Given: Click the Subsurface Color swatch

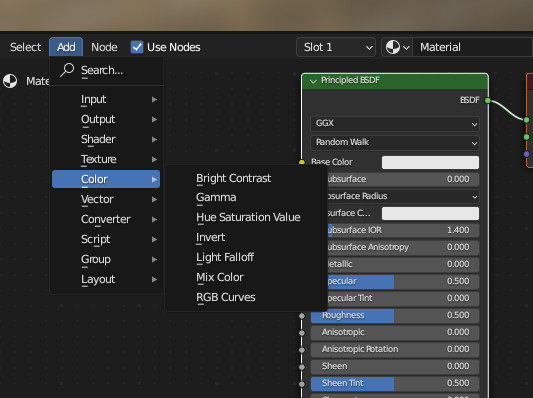Looking at the screenshot, I should pos(430,213).
